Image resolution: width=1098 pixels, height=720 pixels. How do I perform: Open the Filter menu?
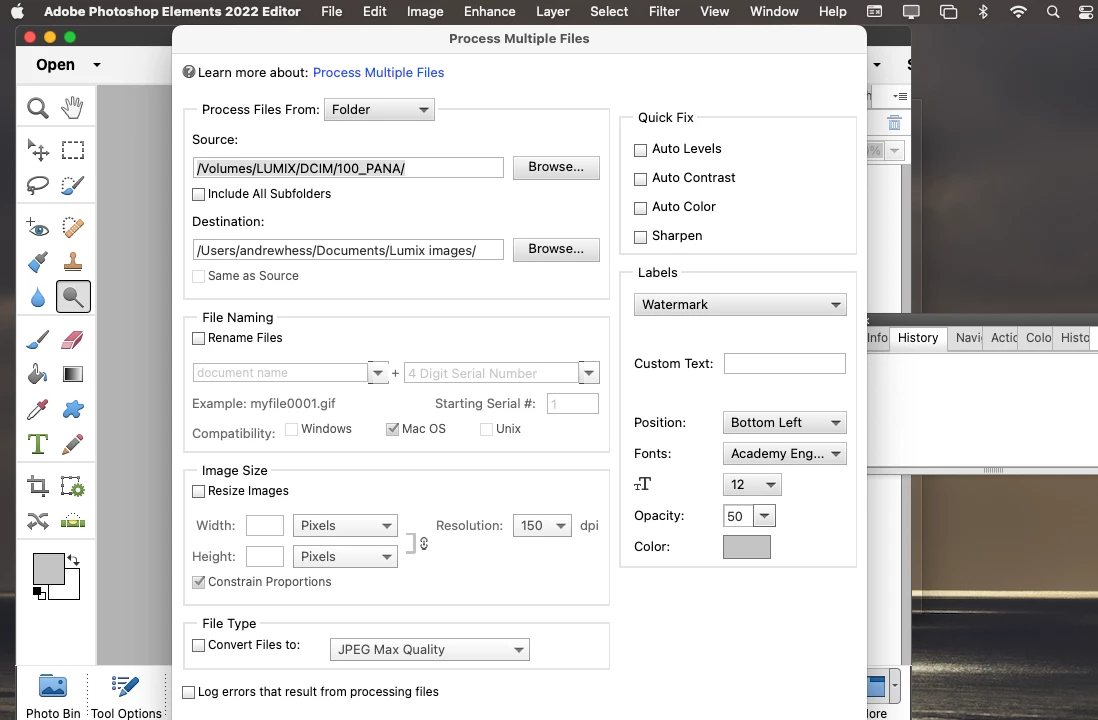[x=664, y=11]
